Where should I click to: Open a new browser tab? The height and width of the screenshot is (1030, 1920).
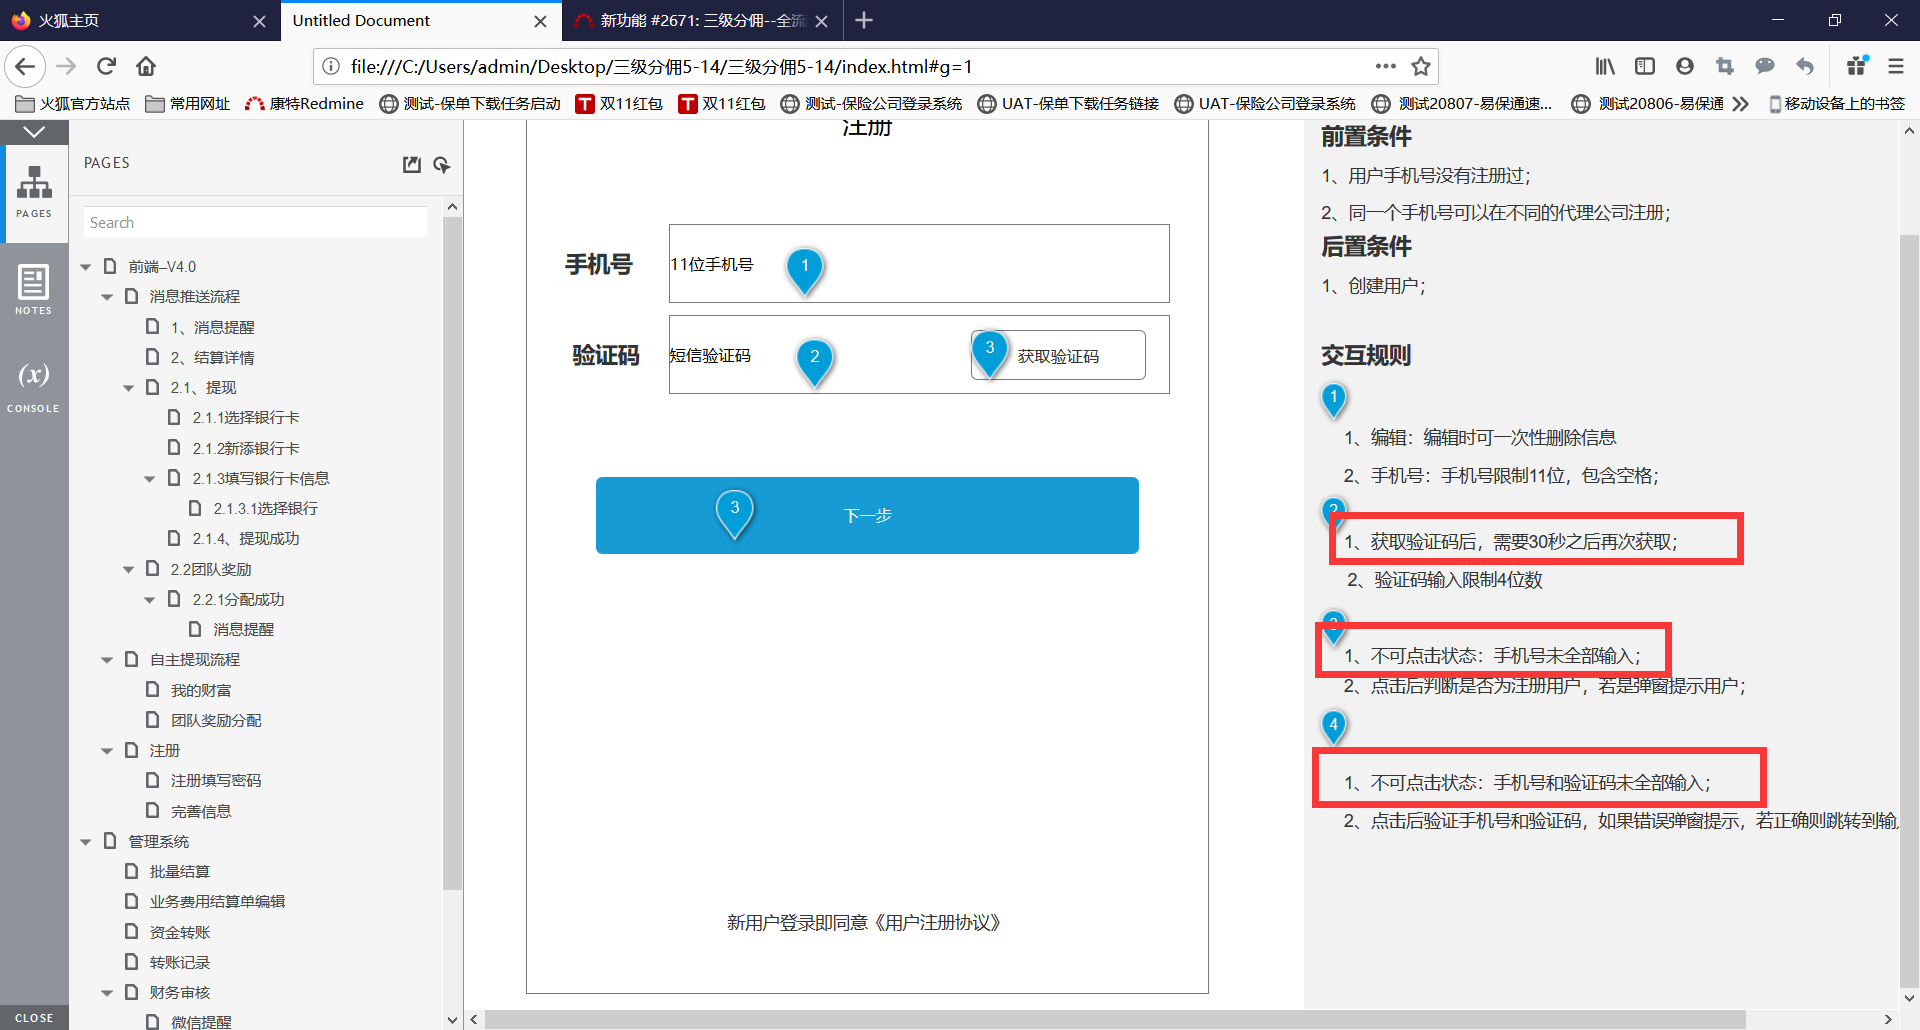click(x=864, y=21)
